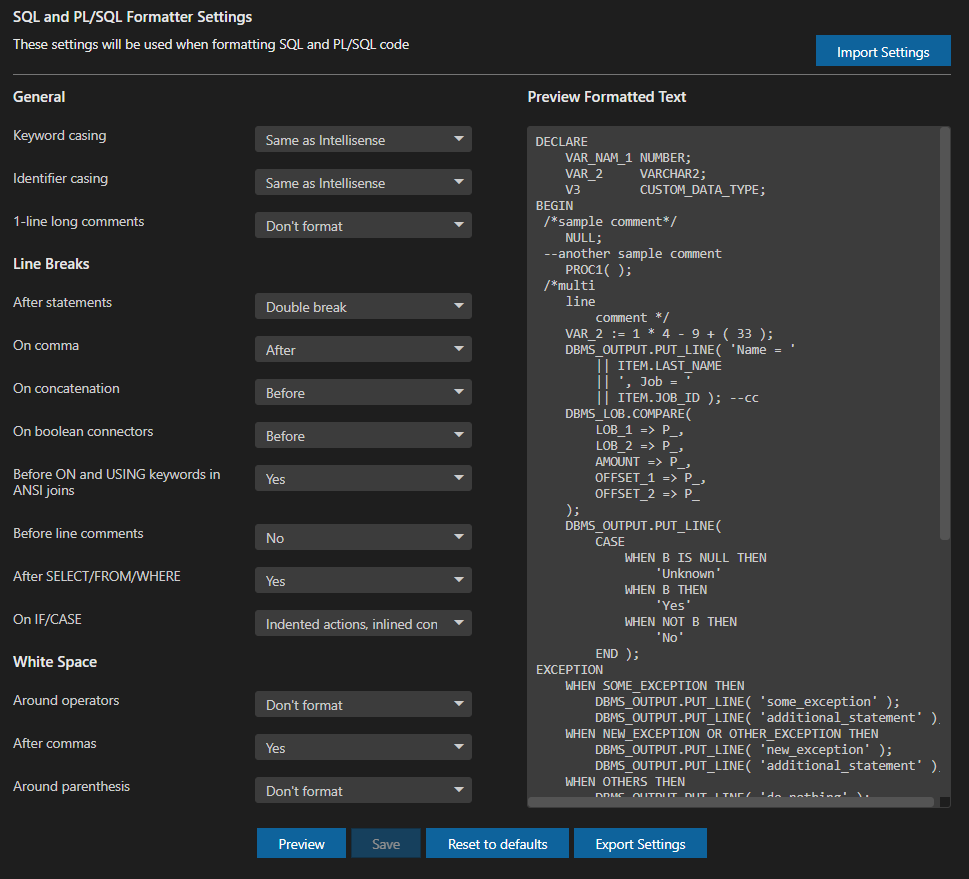Click the 'PROC1( );' line in preview
This screenshot has height=879, width=969.
point(598,270)
